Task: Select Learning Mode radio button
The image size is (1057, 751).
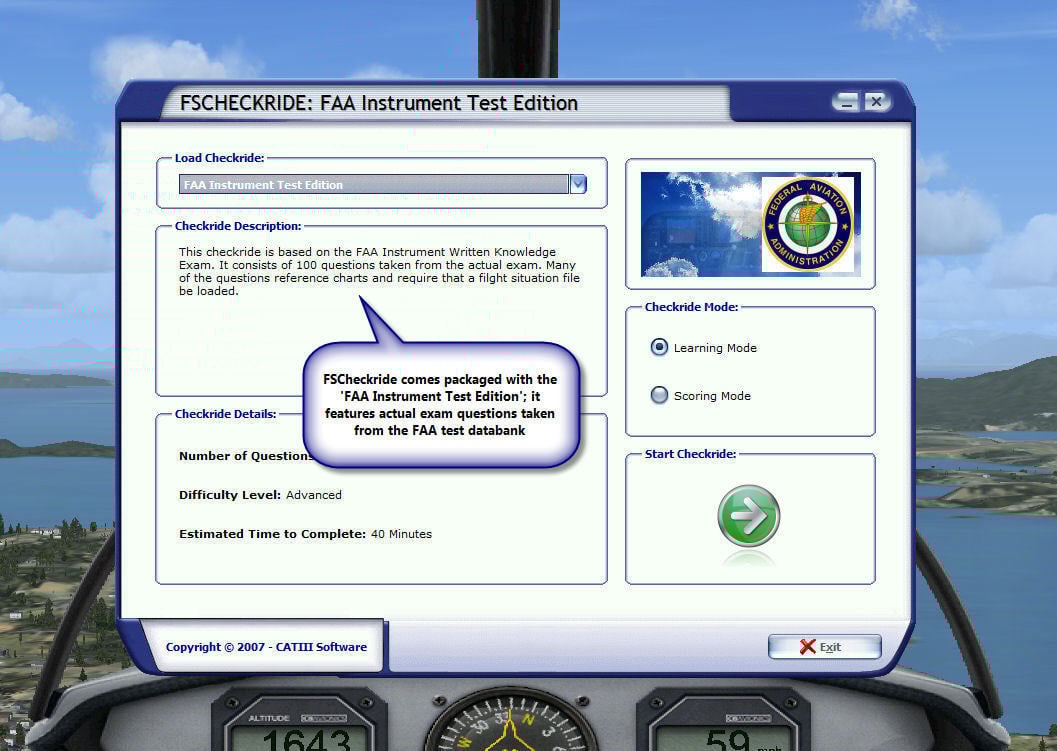Action: pyautogui.click(x=659, y=347)
